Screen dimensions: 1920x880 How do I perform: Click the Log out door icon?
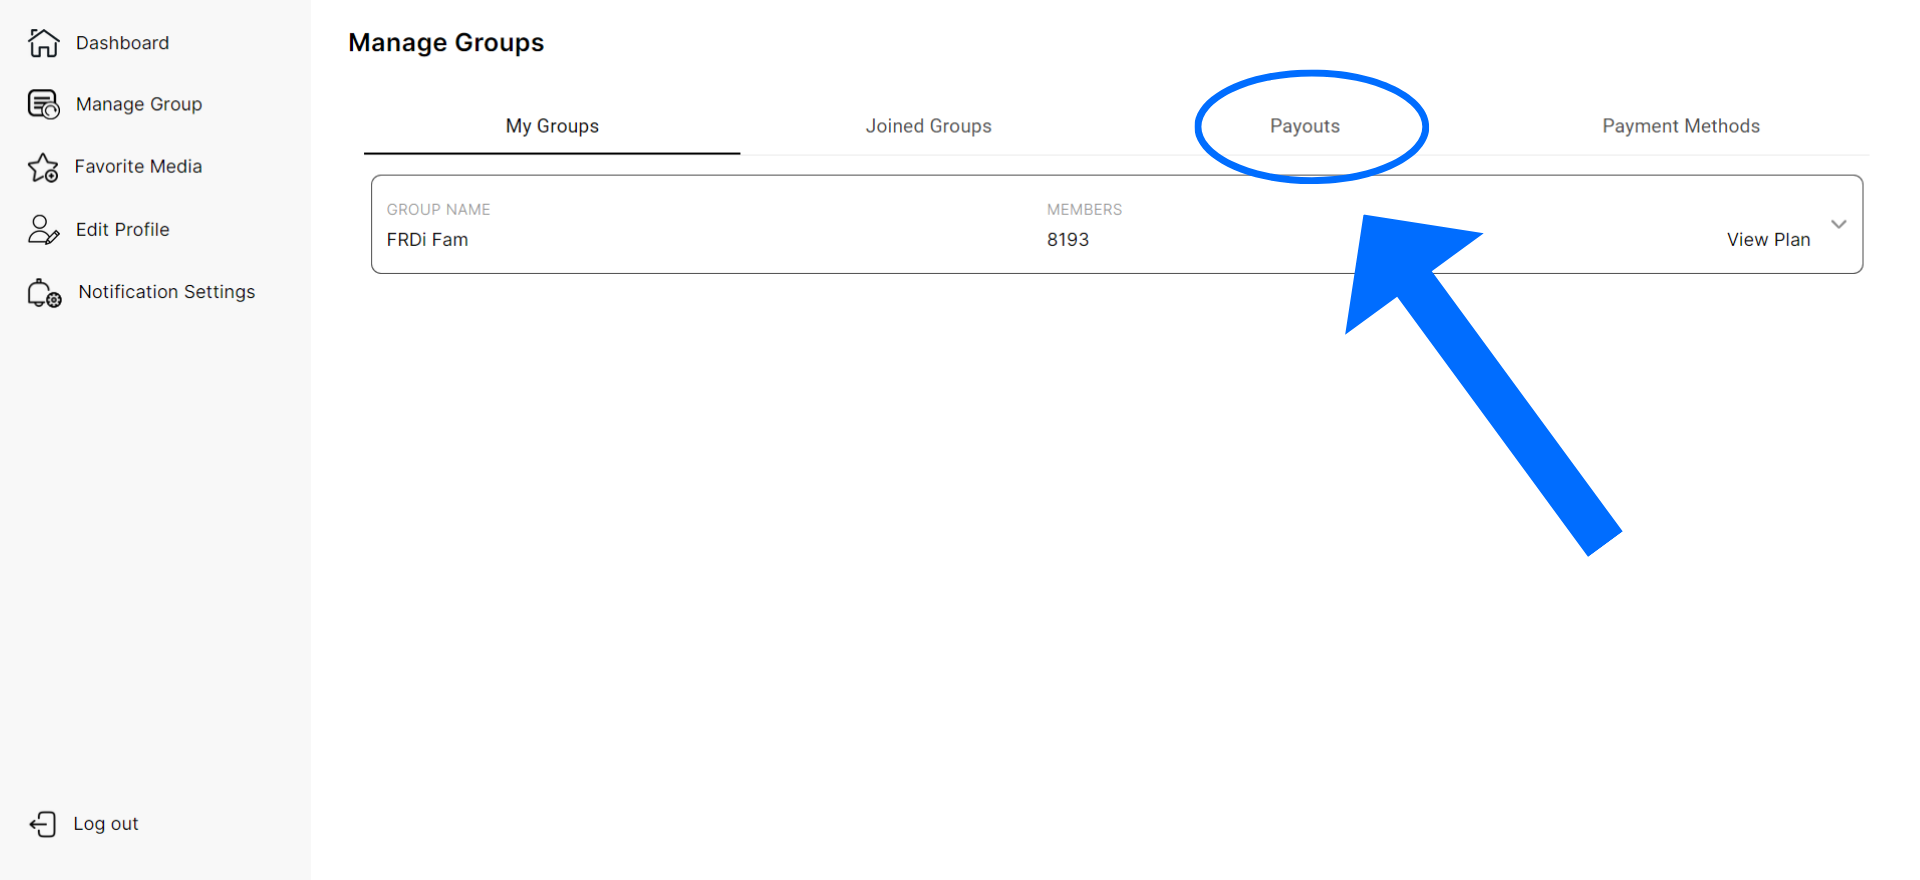[43, 824]
